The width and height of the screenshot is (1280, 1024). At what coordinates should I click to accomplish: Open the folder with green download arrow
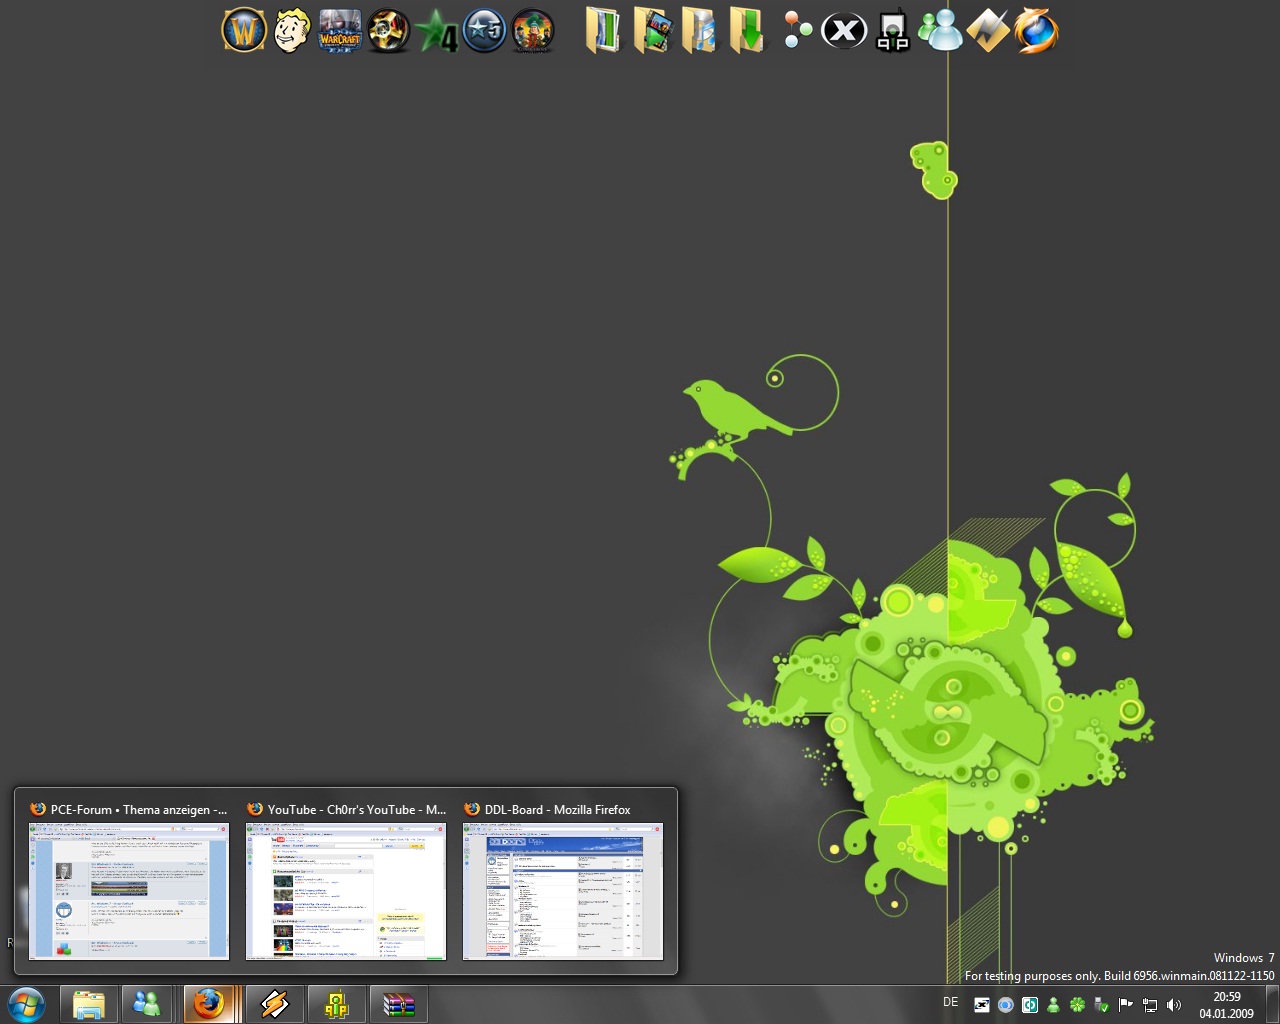(x=747, y=31)
